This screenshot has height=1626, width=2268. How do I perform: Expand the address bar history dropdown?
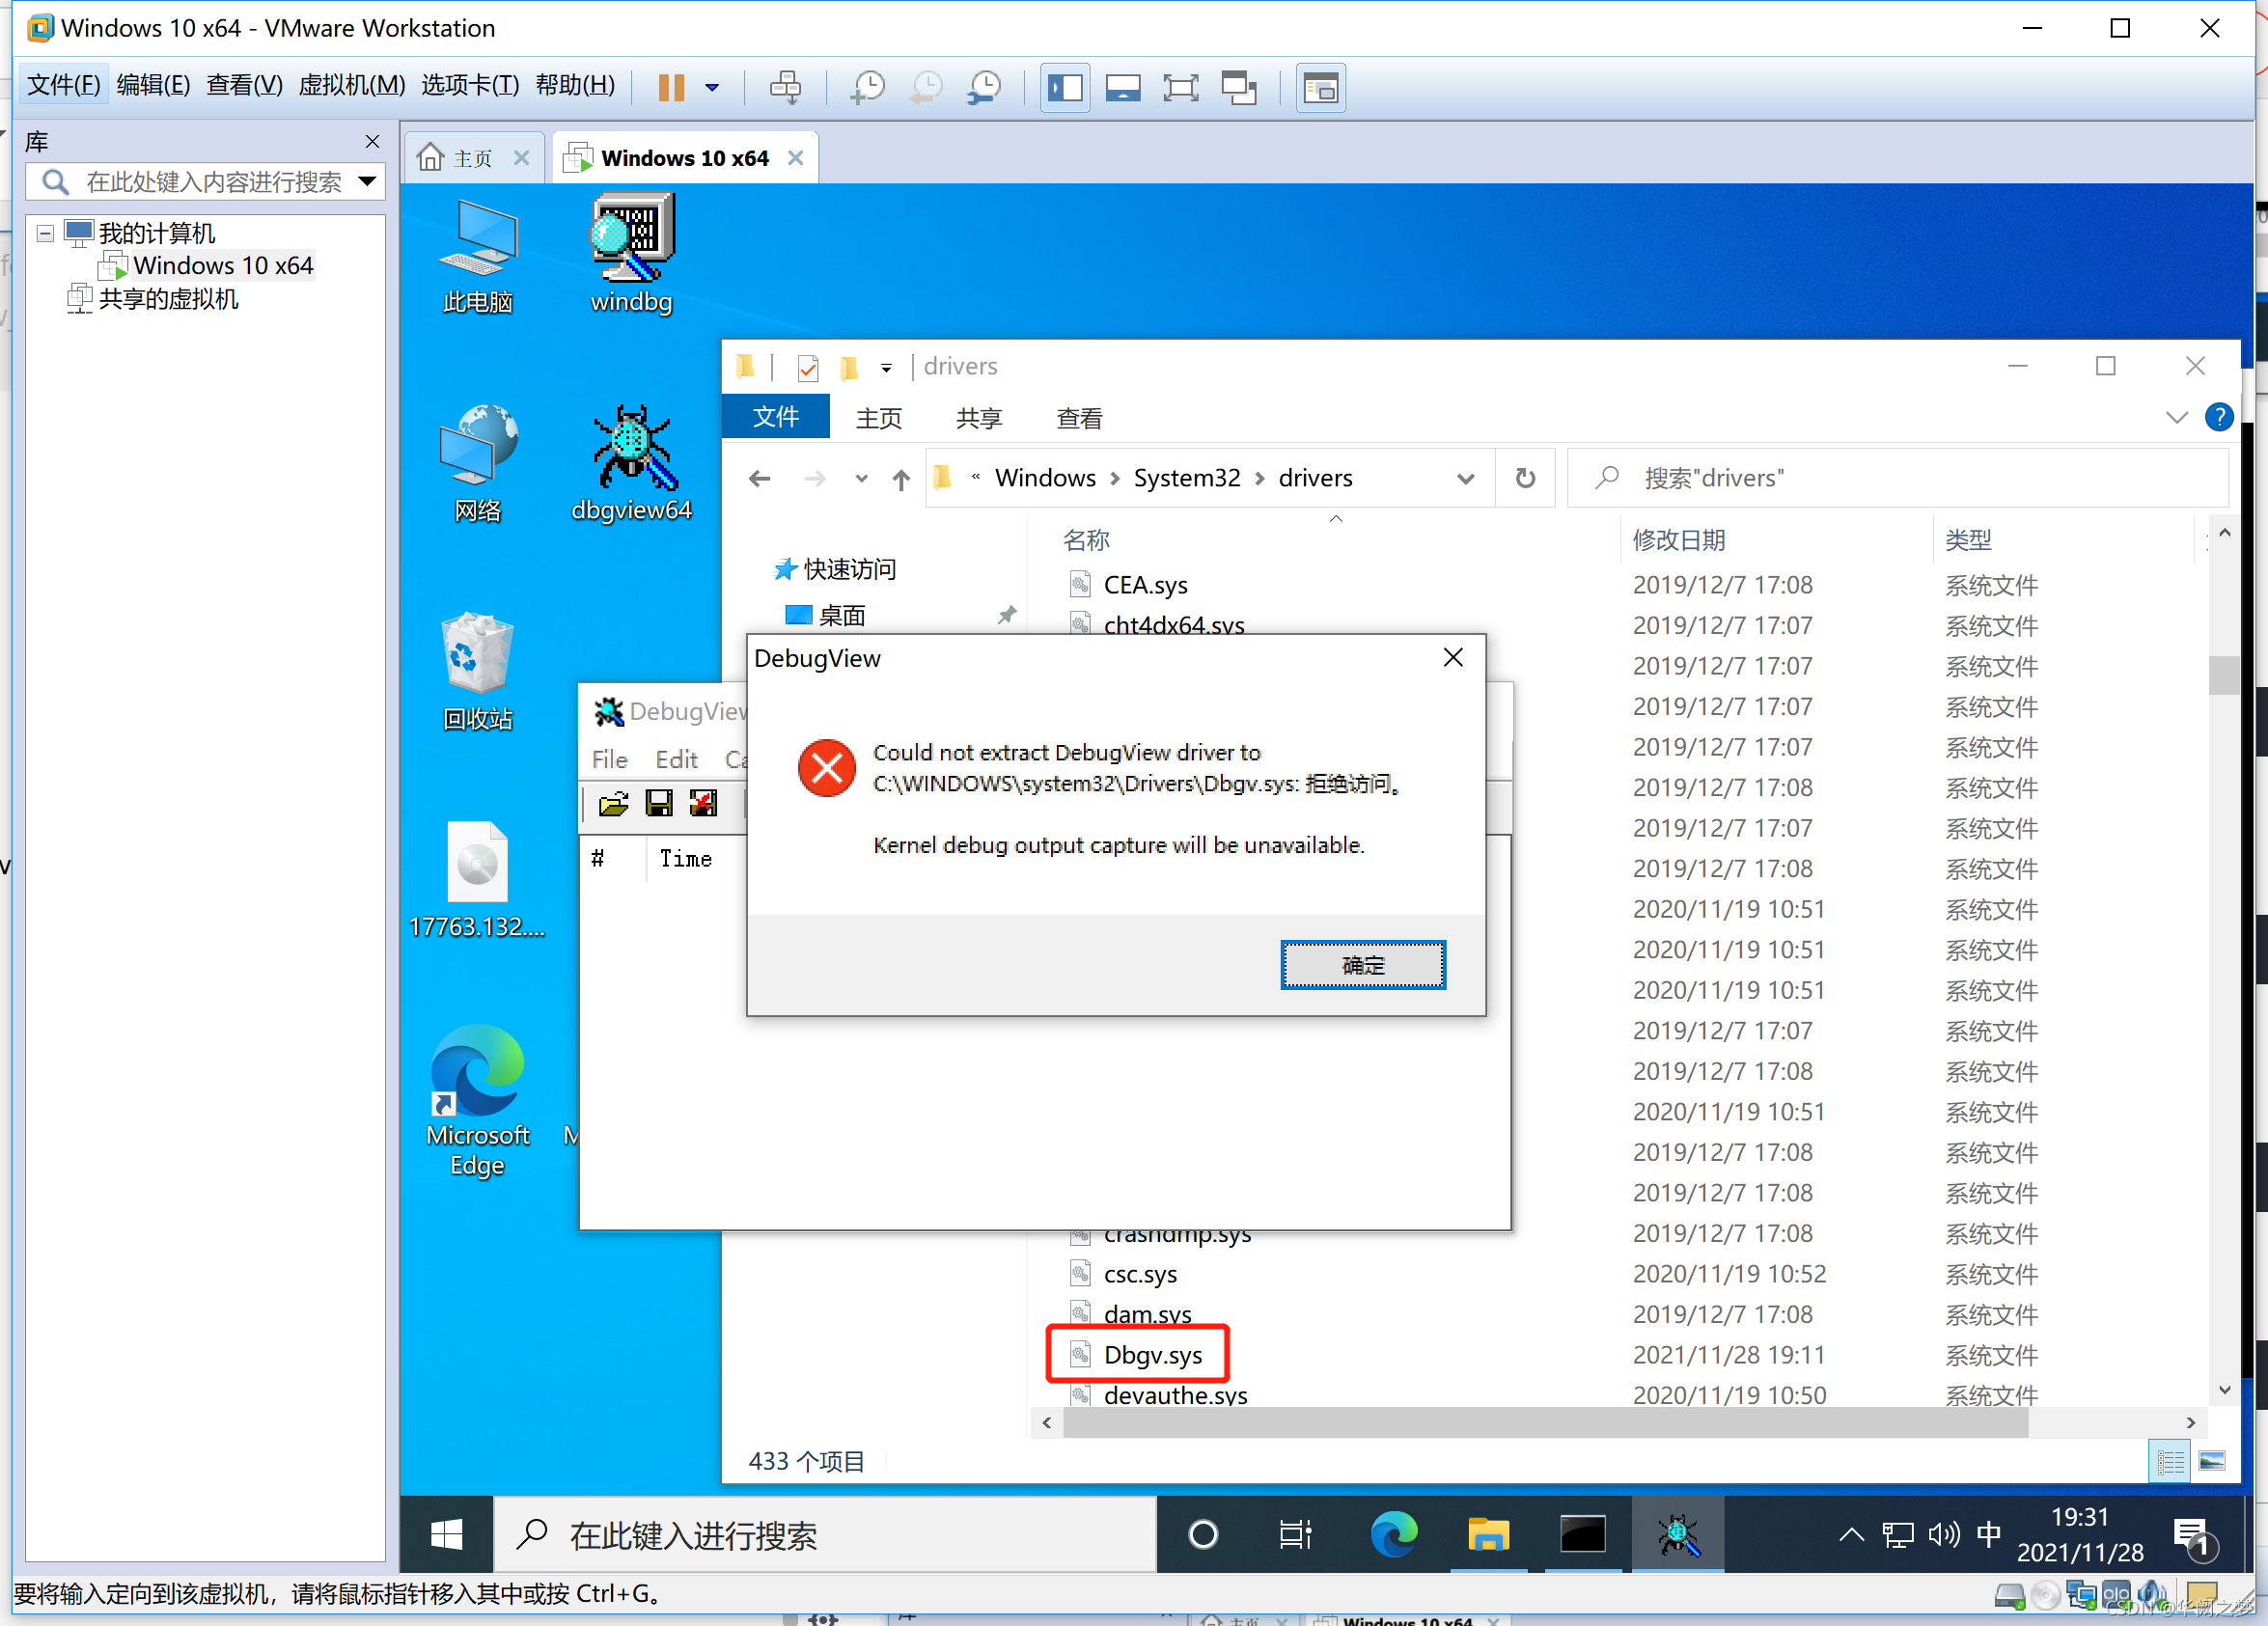tap(1465, 478)
